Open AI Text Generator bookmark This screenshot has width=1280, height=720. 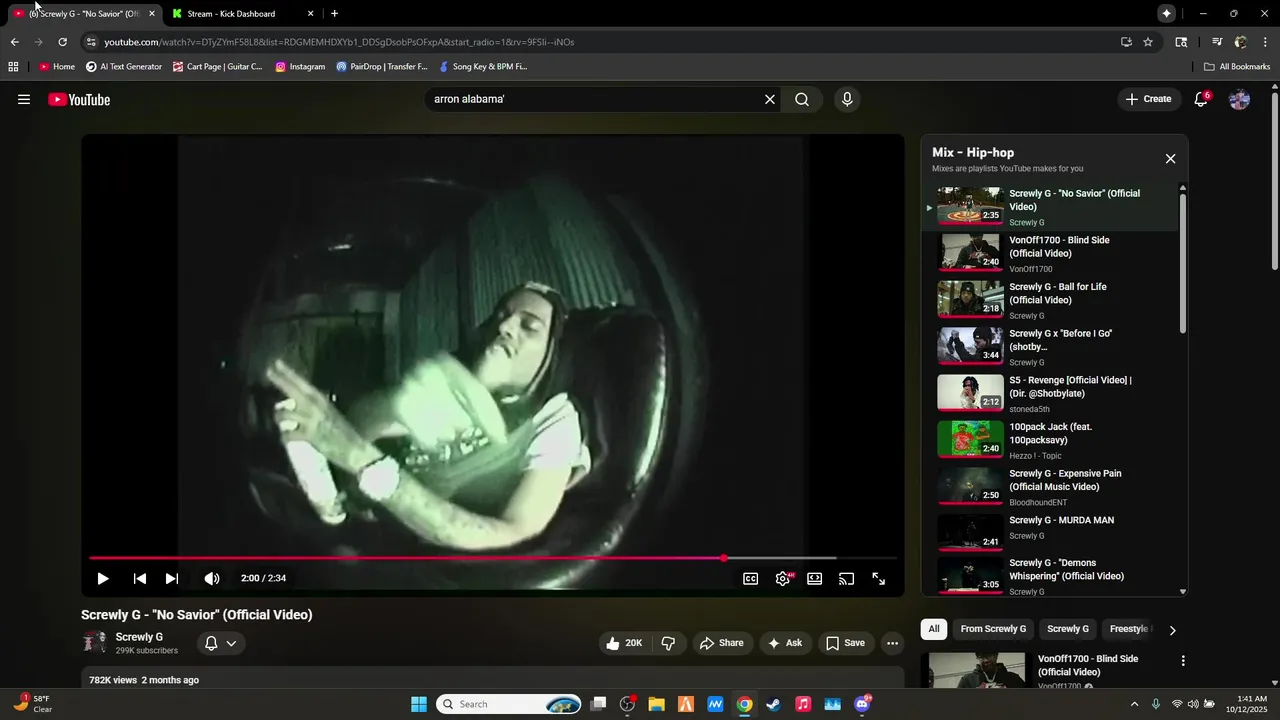[x=124, y=67]
